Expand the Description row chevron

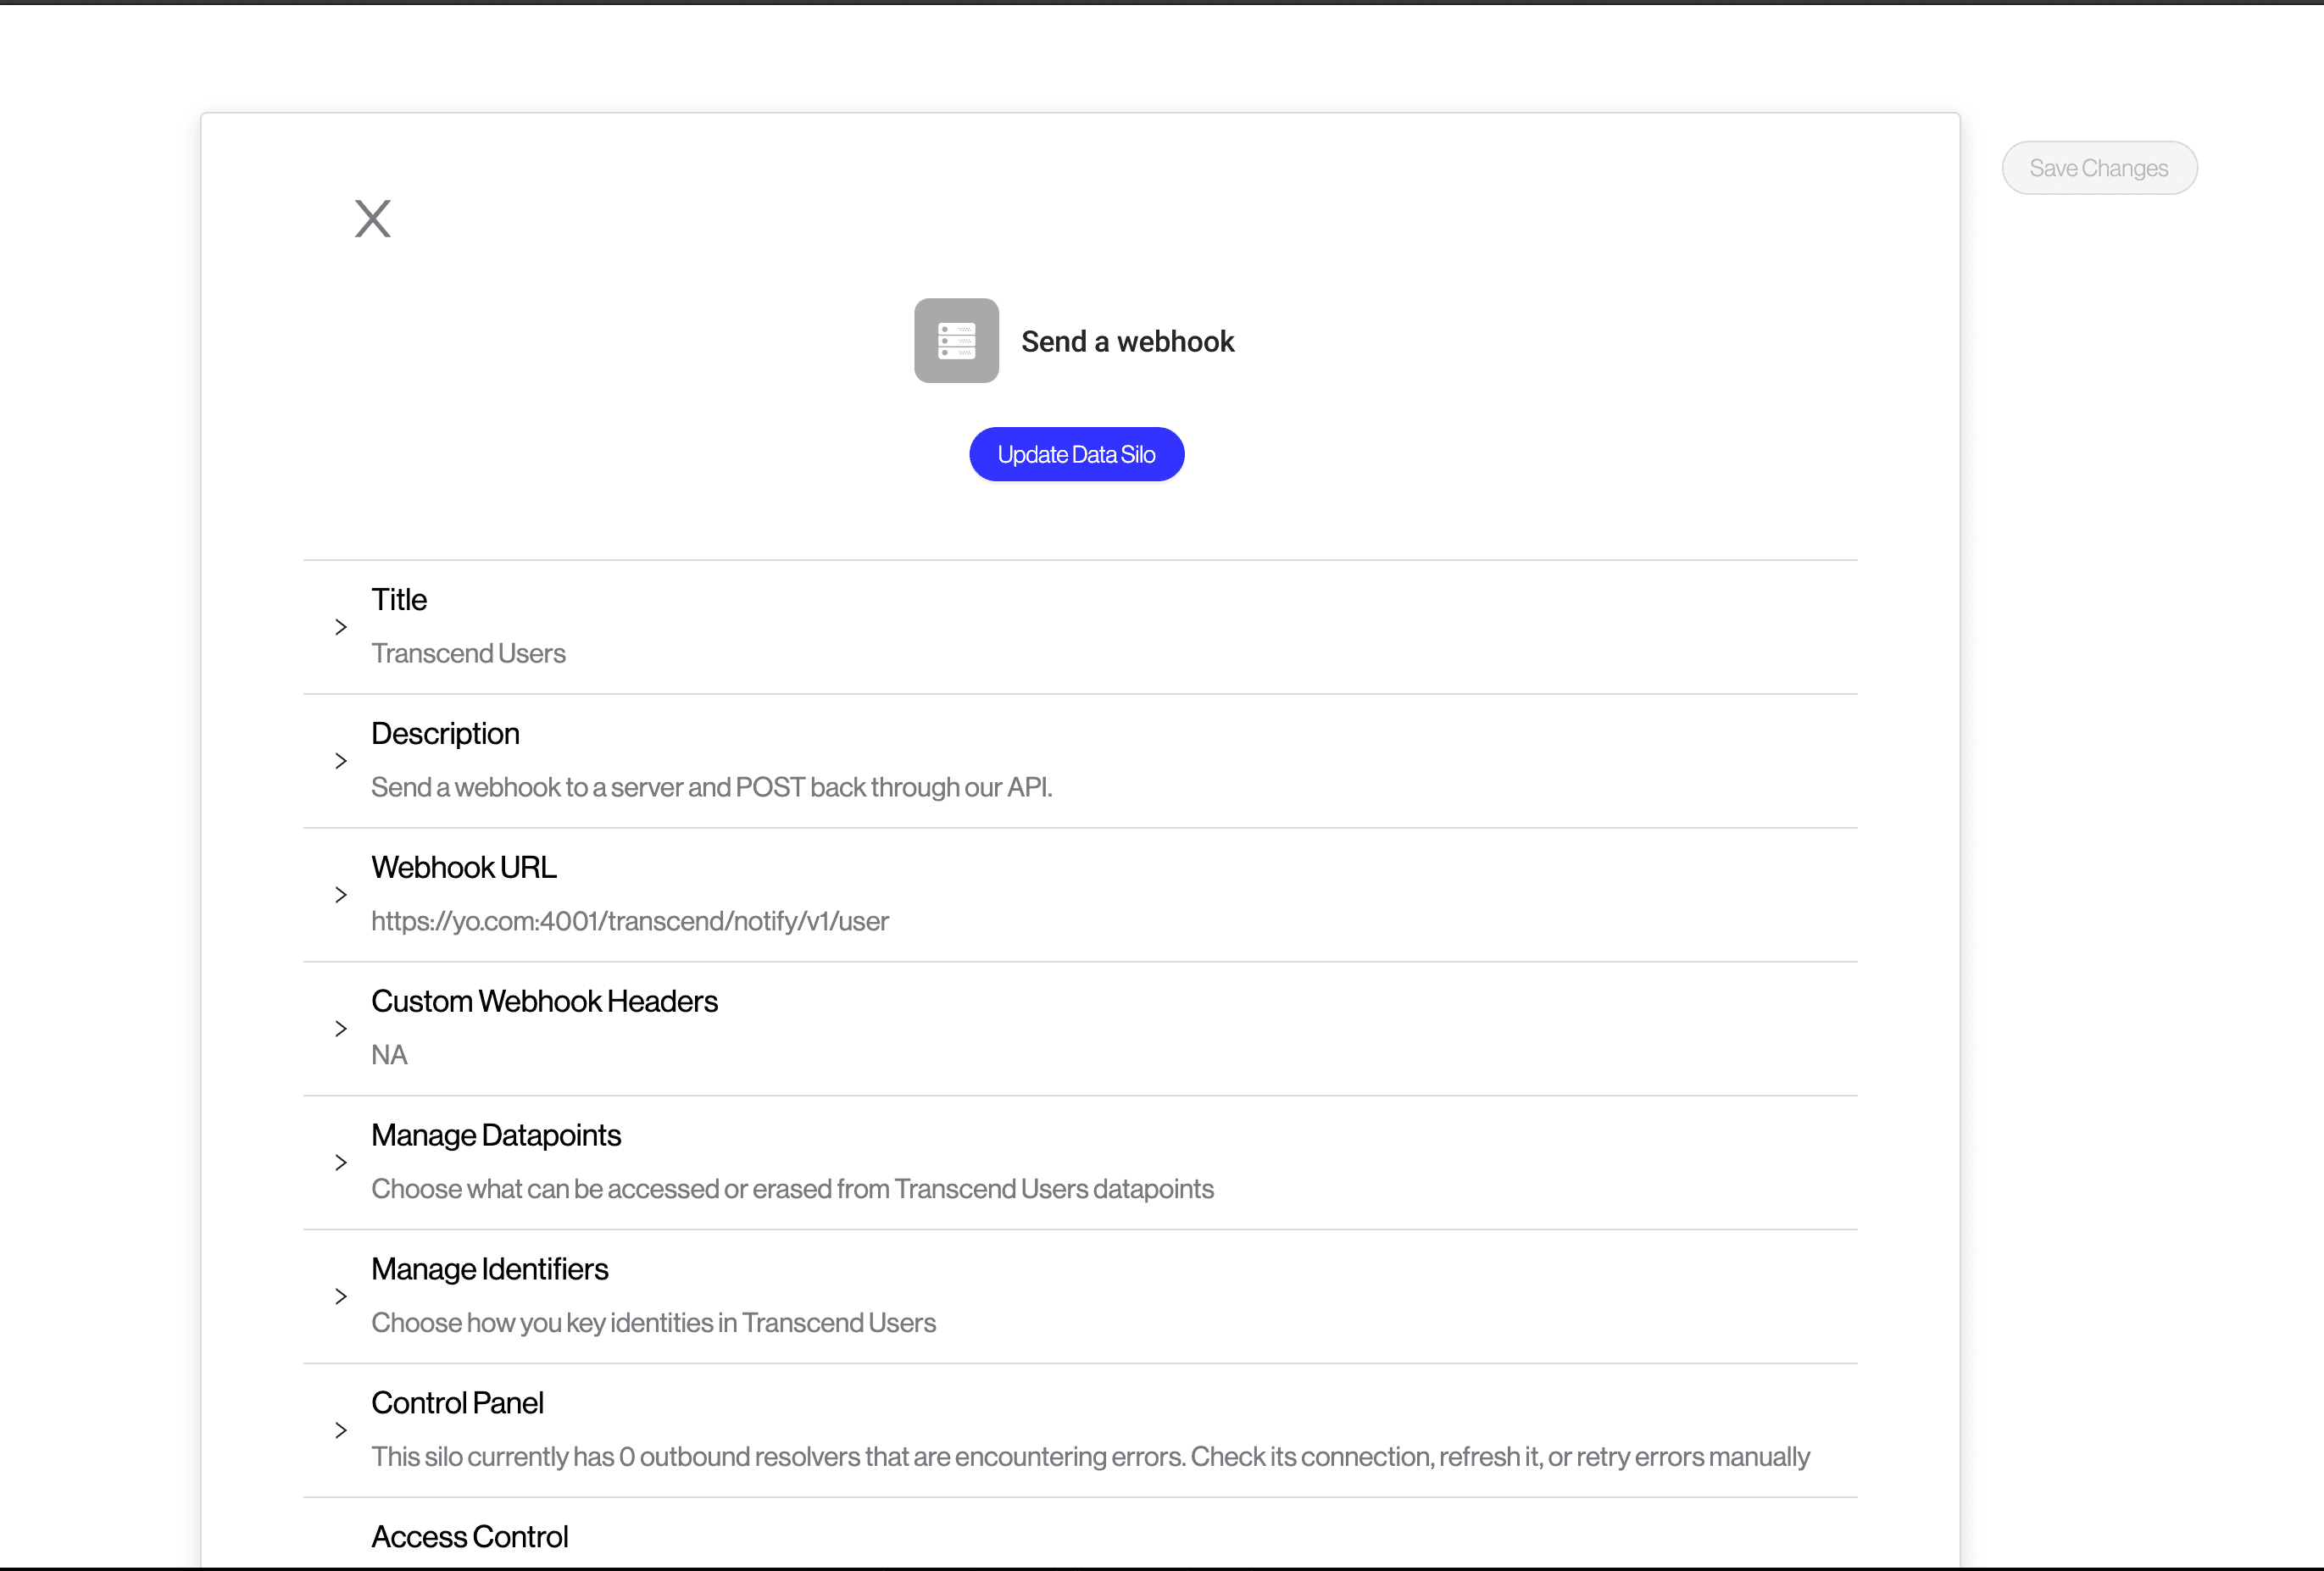[x=341, y=761]
